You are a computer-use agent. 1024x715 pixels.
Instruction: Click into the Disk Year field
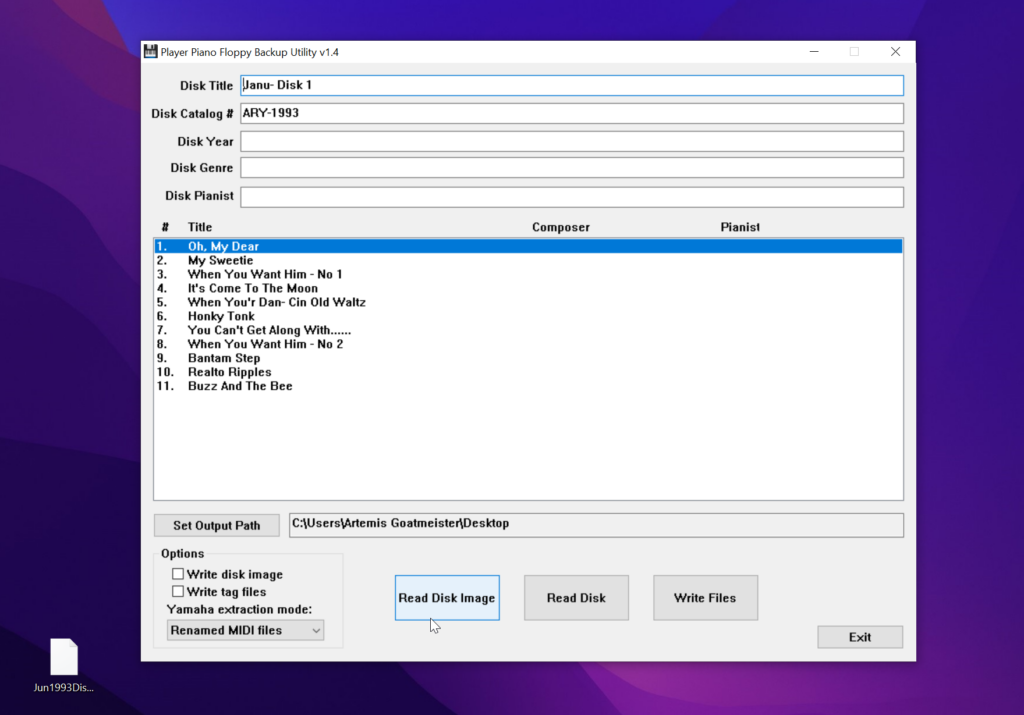pos(570,141)
